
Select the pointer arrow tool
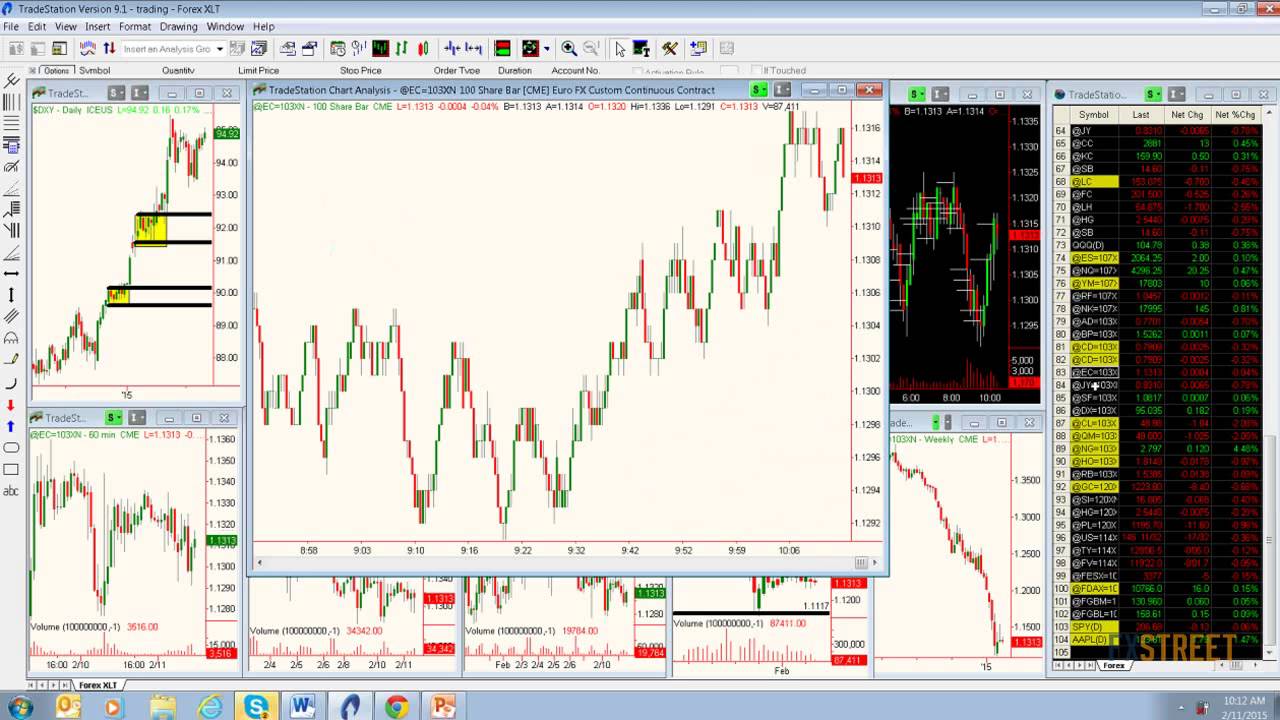point(620,48)
